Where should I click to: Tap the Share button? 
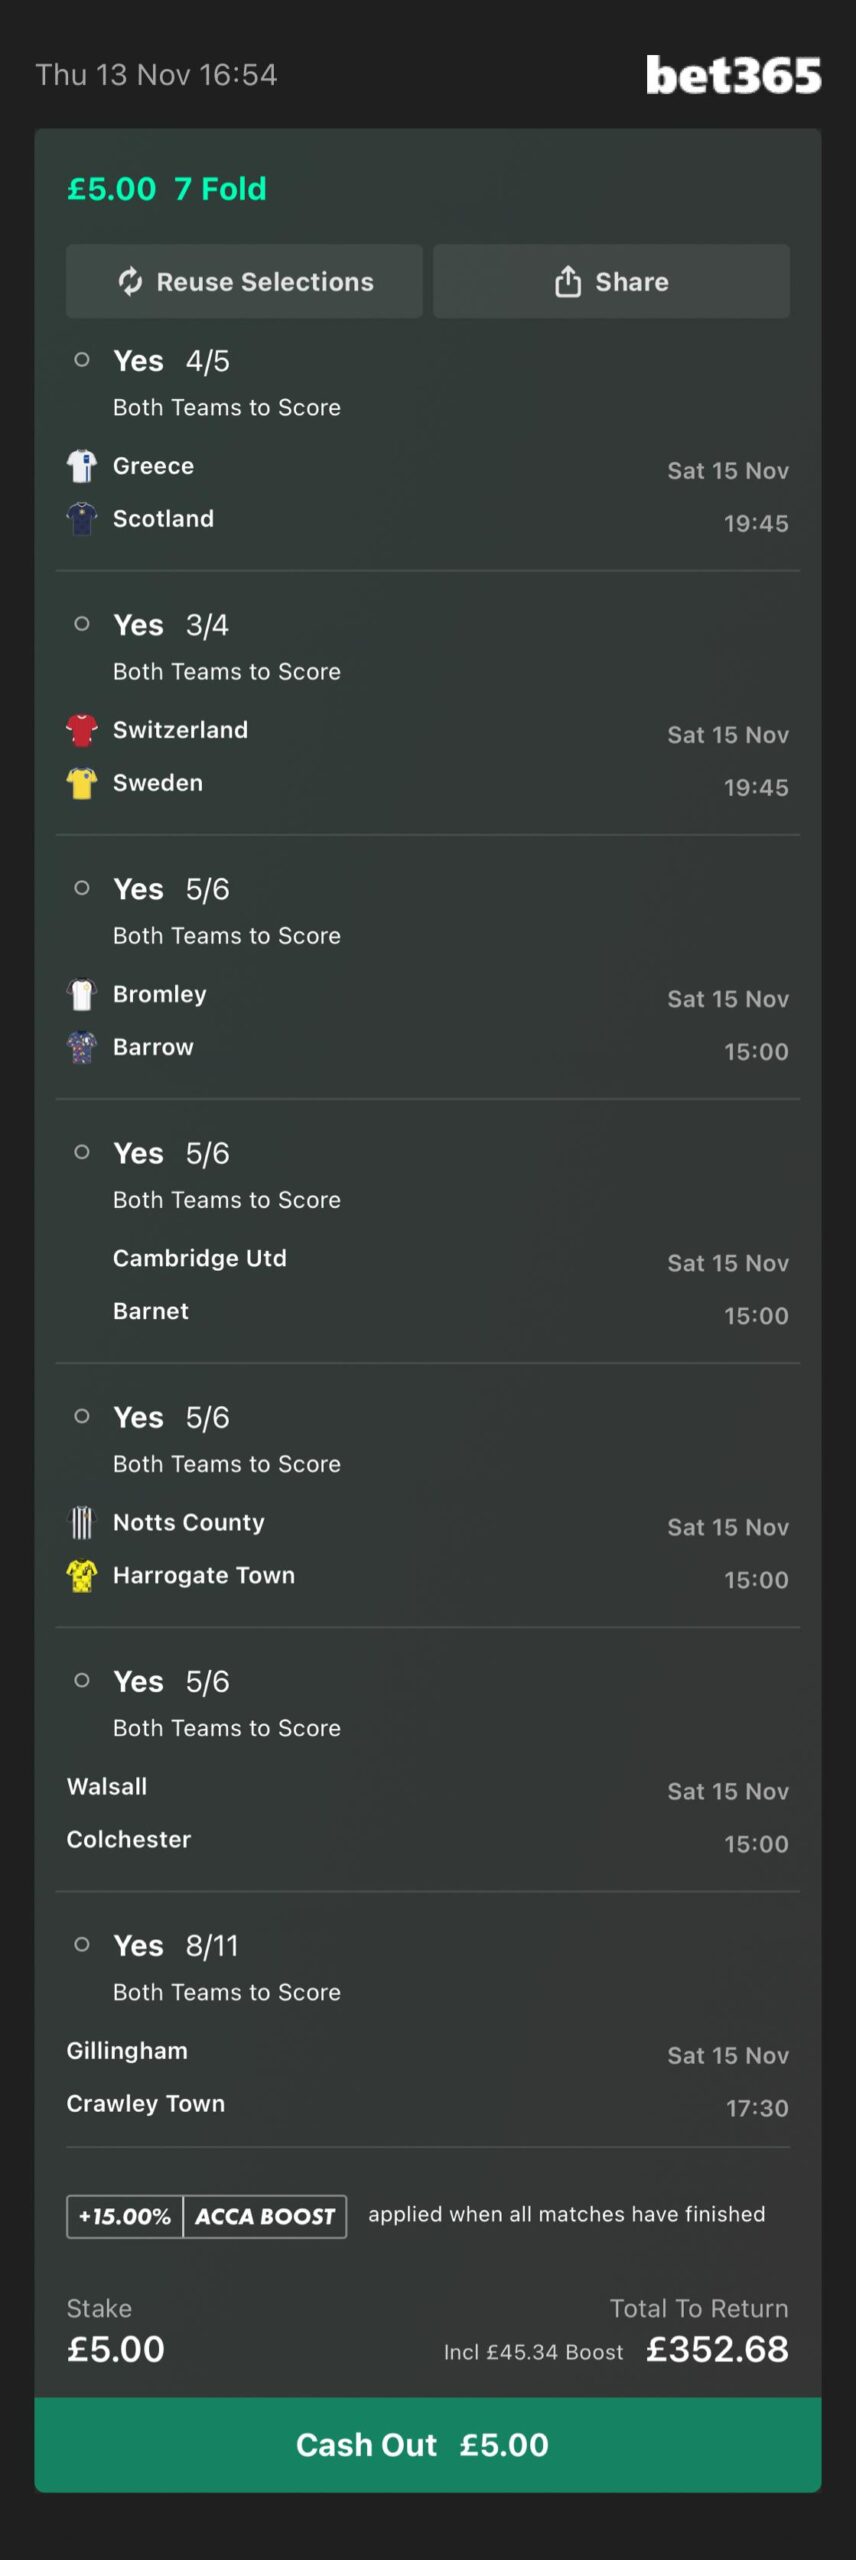click(x=611, y=282)
